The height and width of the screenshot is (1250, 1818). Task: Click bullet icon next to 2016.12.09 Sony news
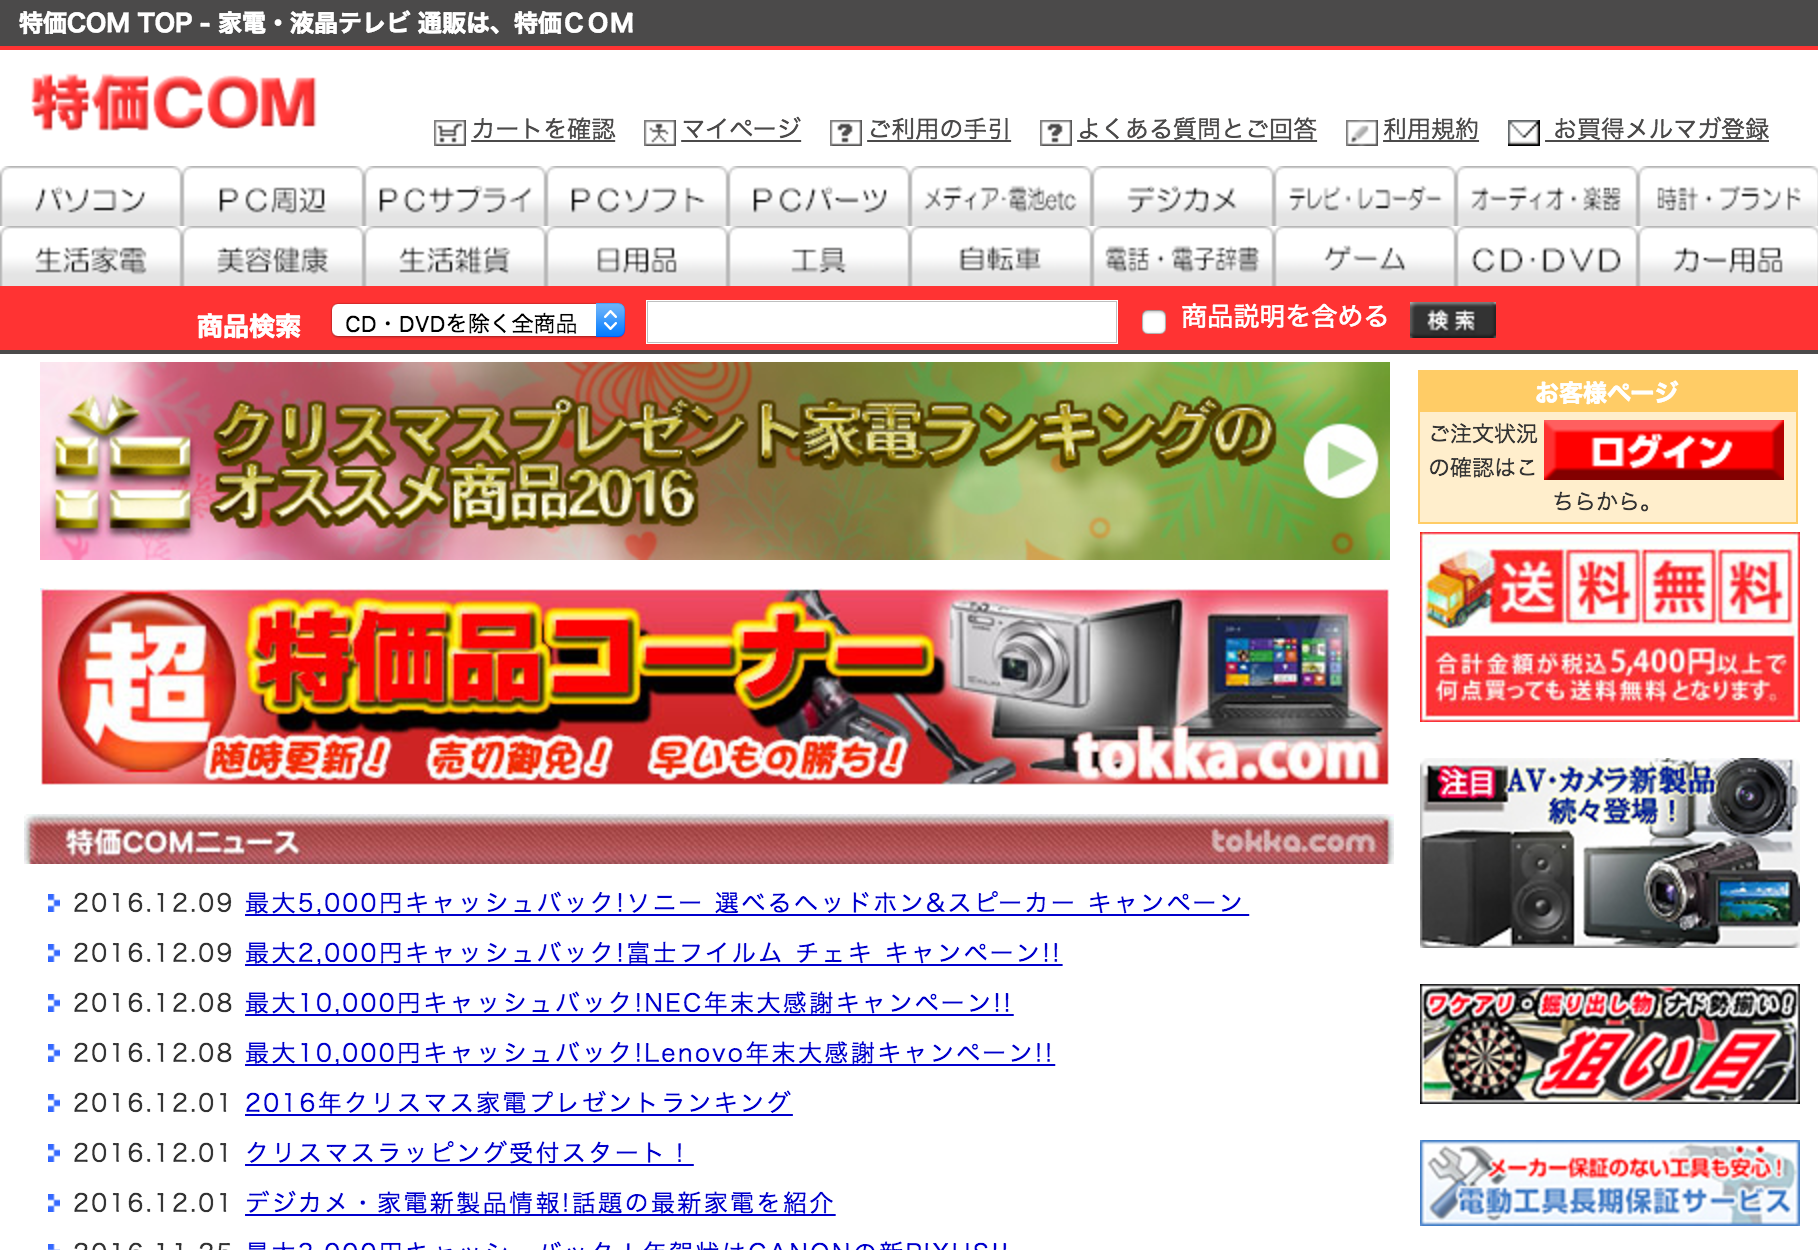point(54,903)
